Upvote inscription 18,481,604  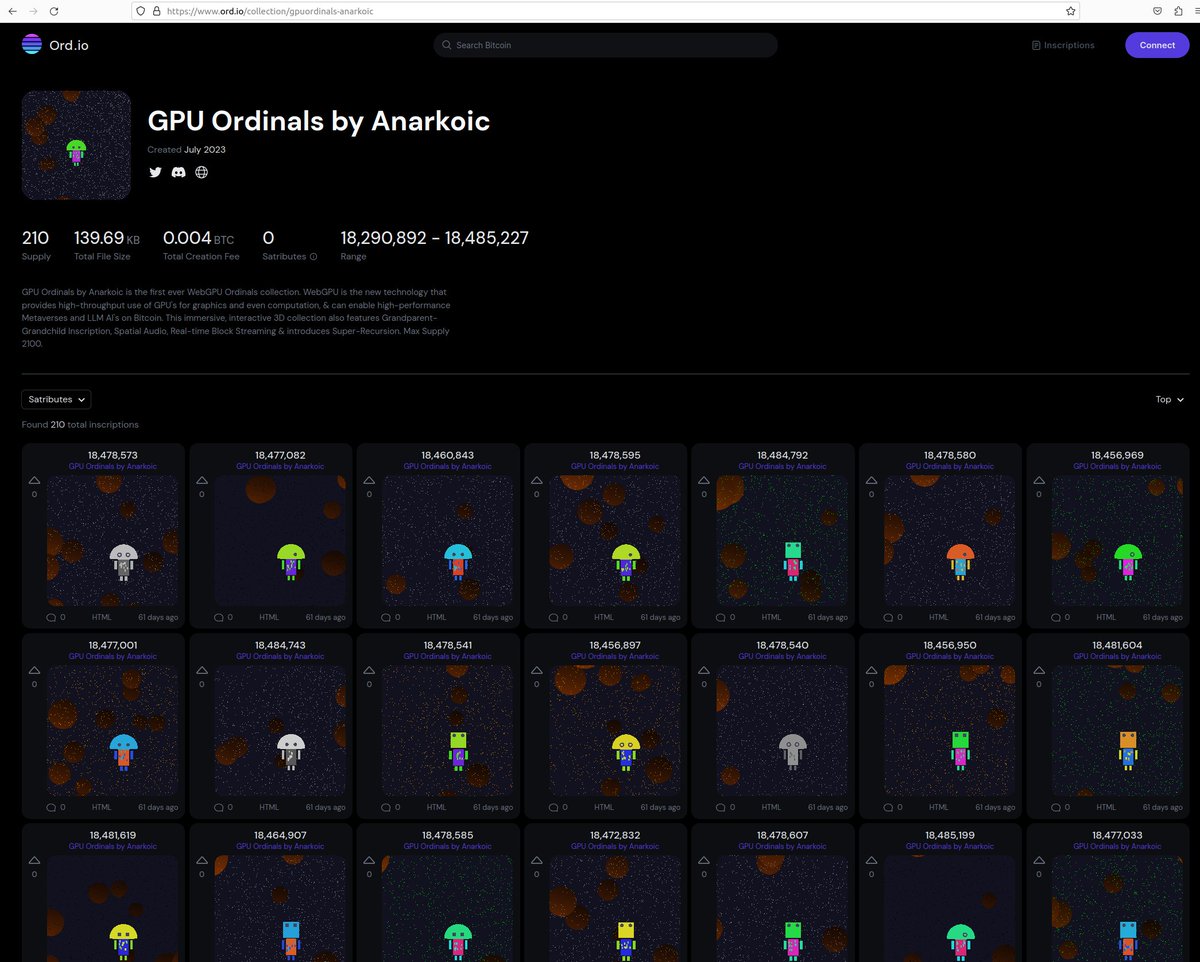(x=1039, y=671)
